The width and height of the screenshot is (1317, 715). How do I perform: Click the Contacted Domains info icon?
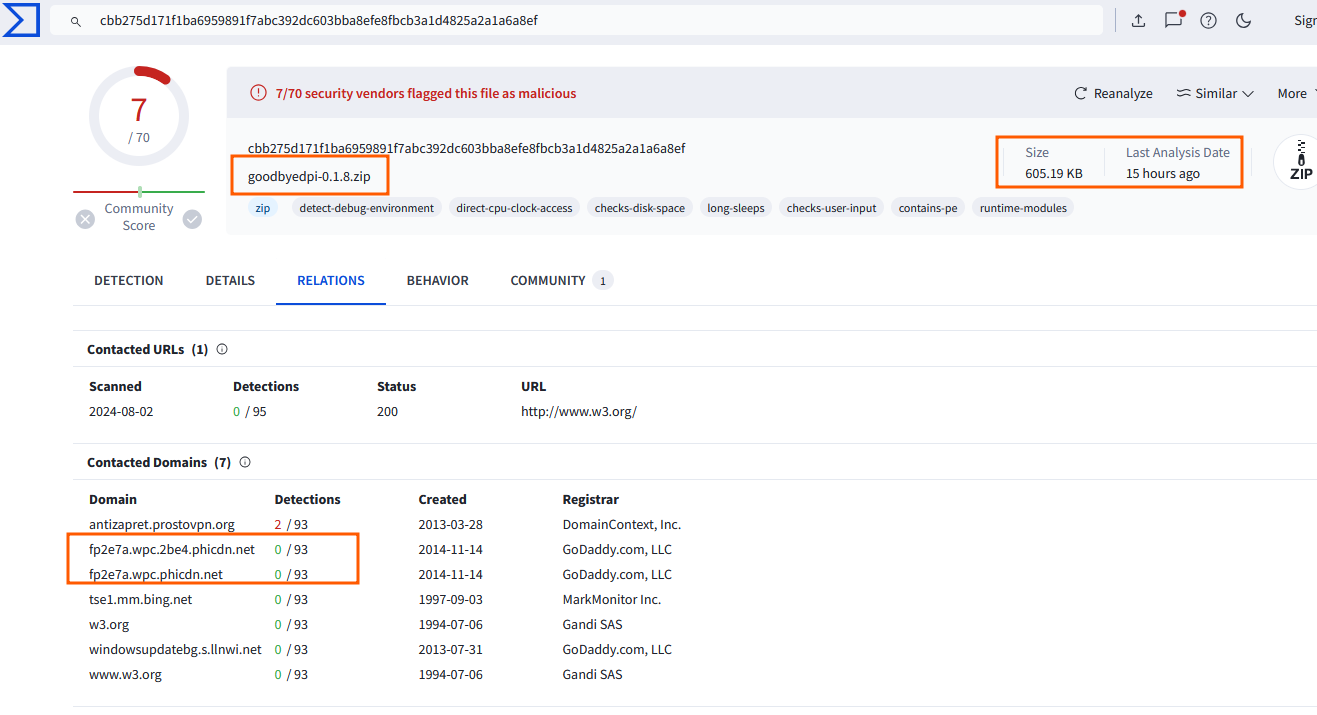click(x=245, y=463)
